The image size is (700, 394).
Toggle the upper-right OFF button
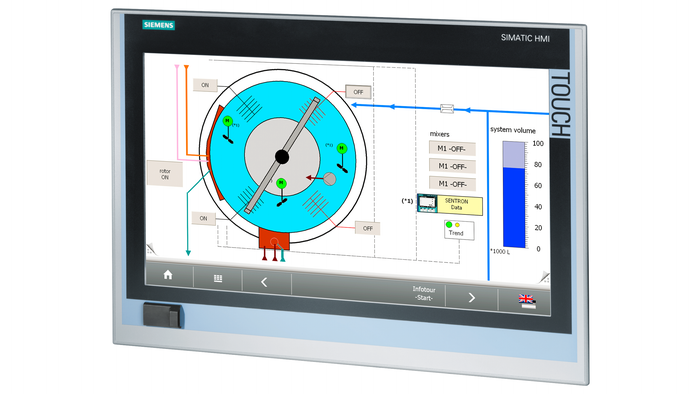(x=358, y=92)
